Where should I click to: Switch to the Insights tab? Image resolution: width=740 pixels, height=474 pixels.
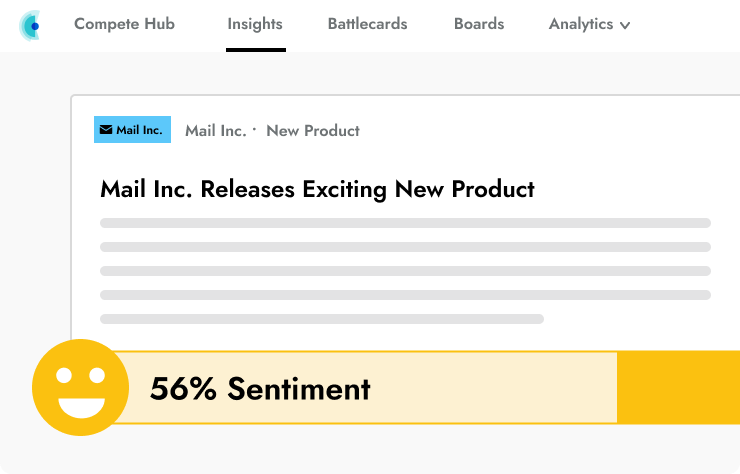point(255,24)
